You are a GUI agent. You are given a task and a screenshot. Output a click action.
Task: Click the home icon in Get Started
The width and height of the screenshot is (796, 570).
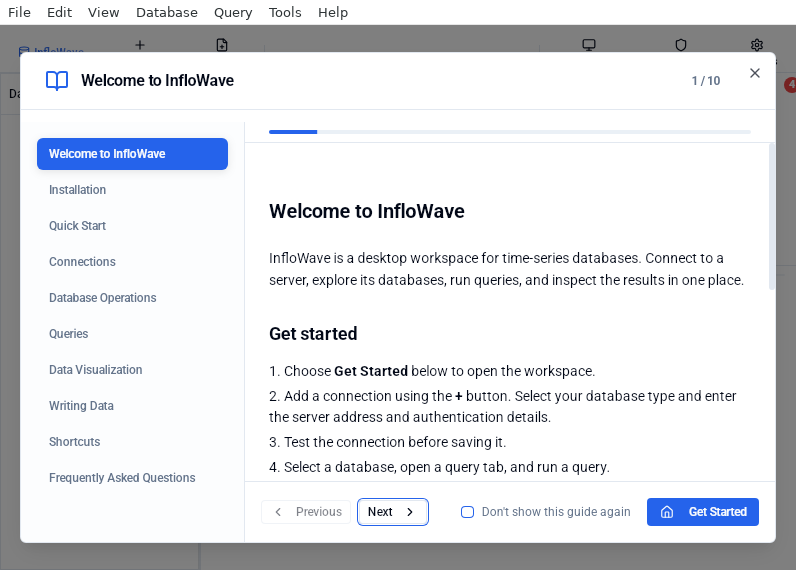[x=667, y=512]
